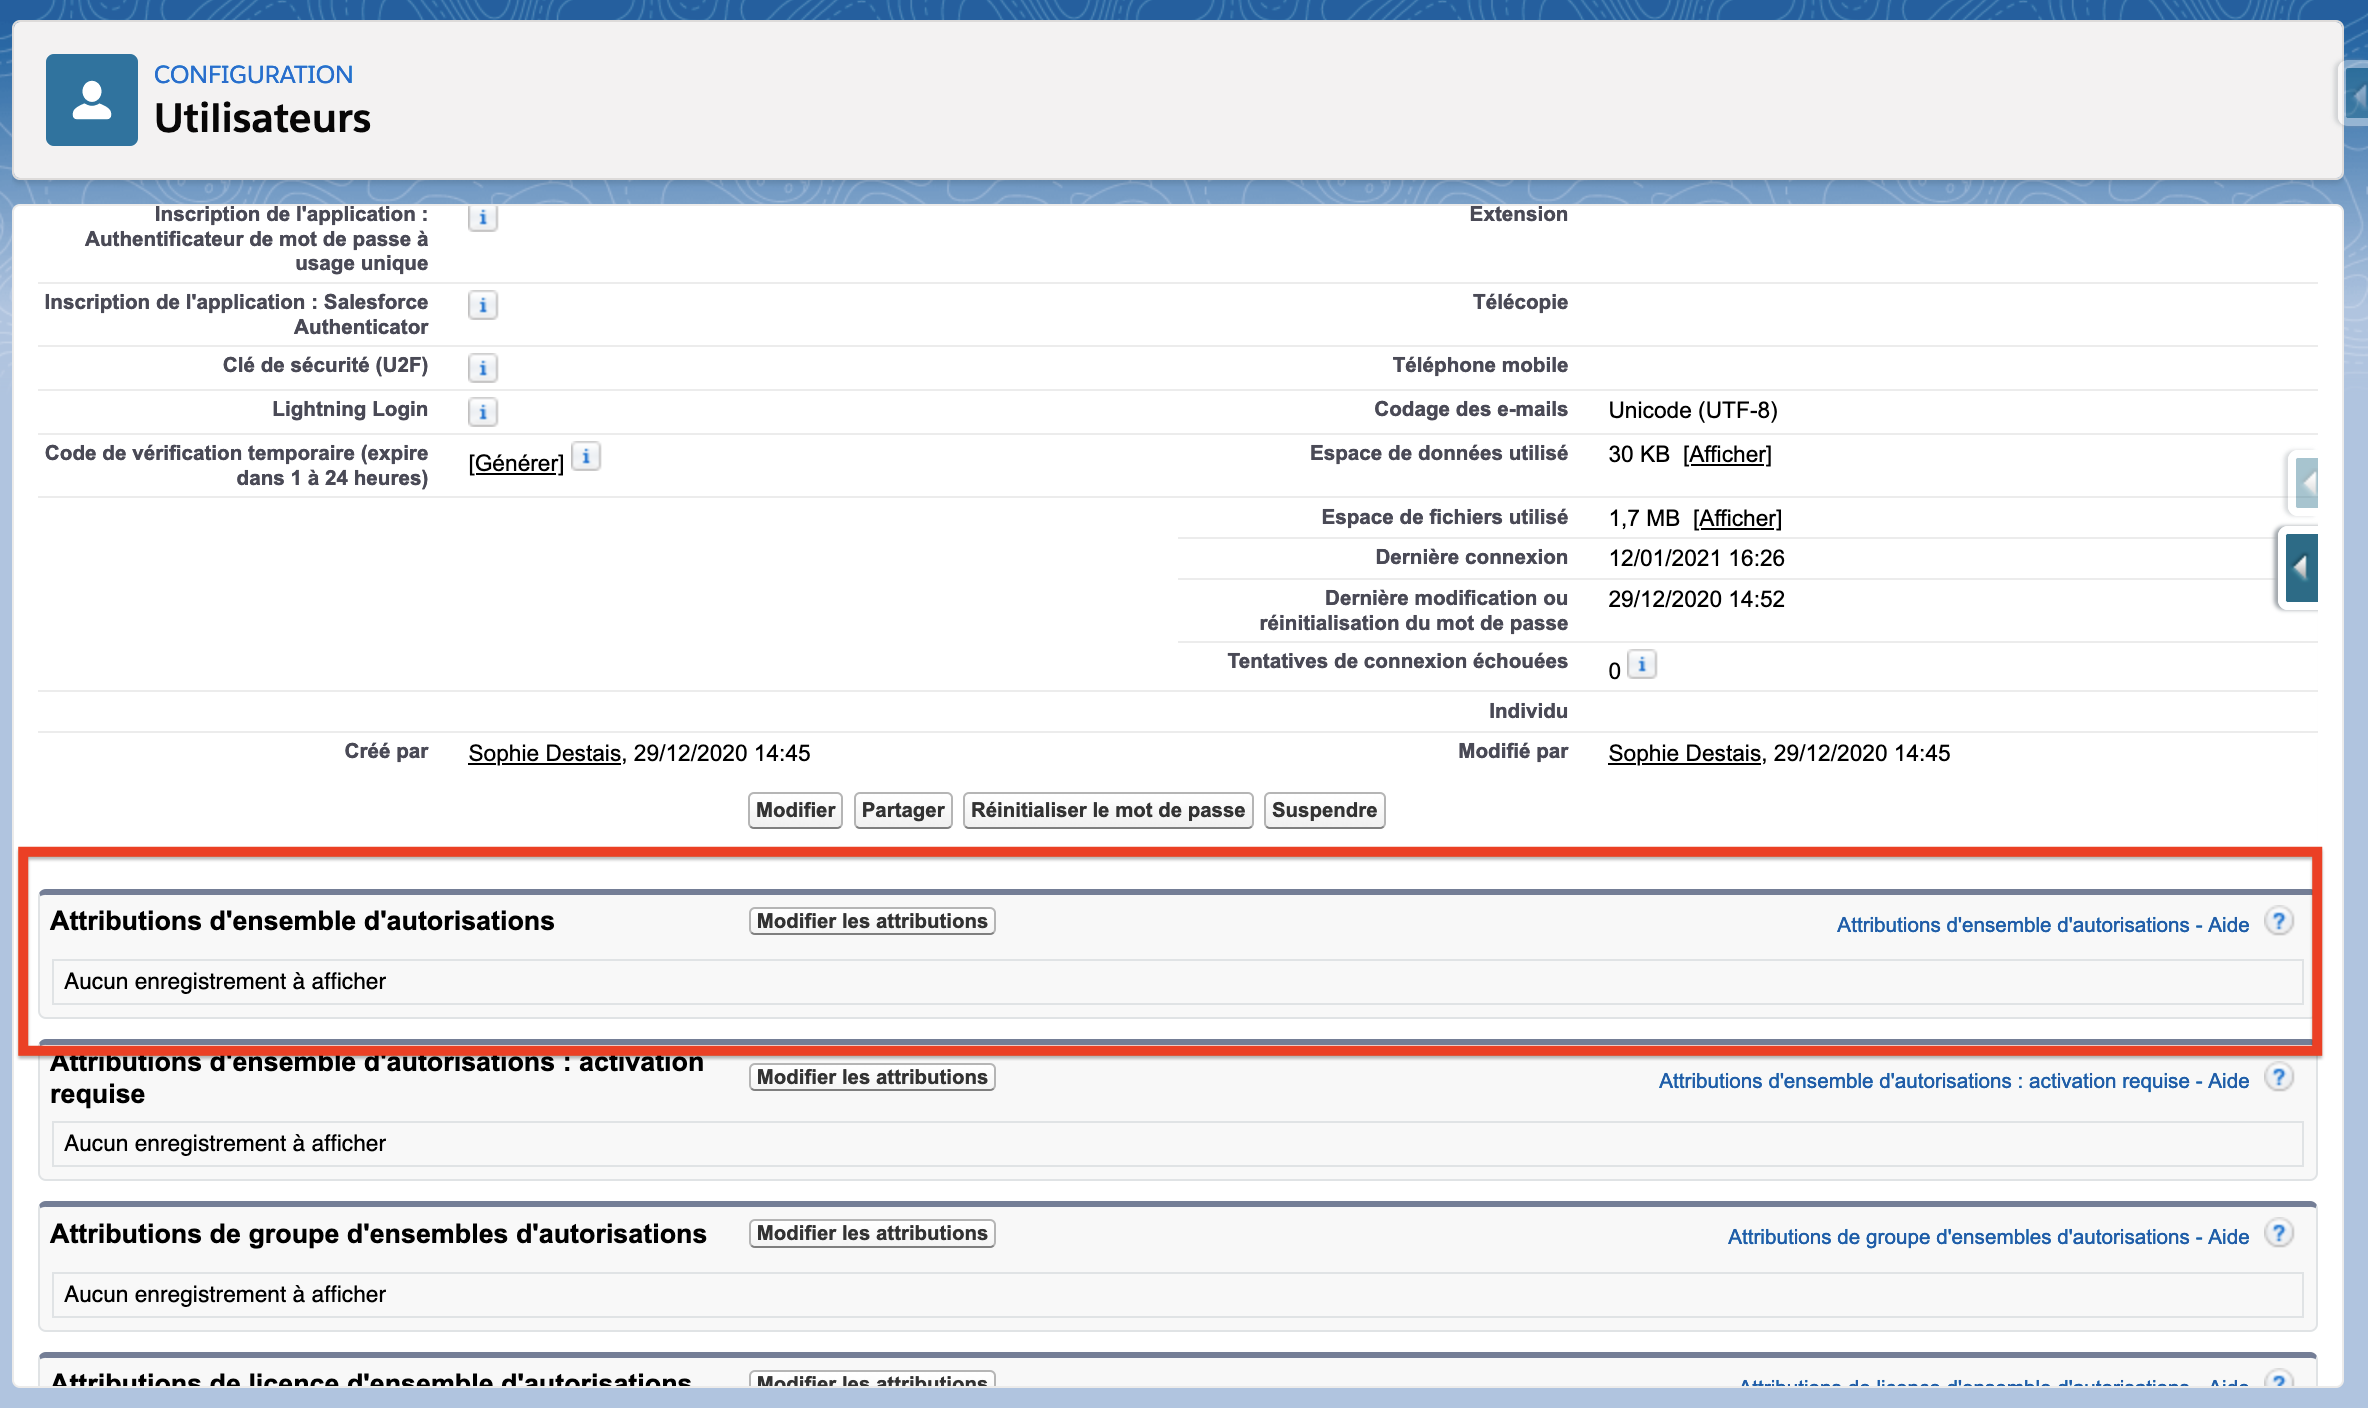Click the Modifier button
This screenshot has height=1408, width=2368.
(795, 810)
